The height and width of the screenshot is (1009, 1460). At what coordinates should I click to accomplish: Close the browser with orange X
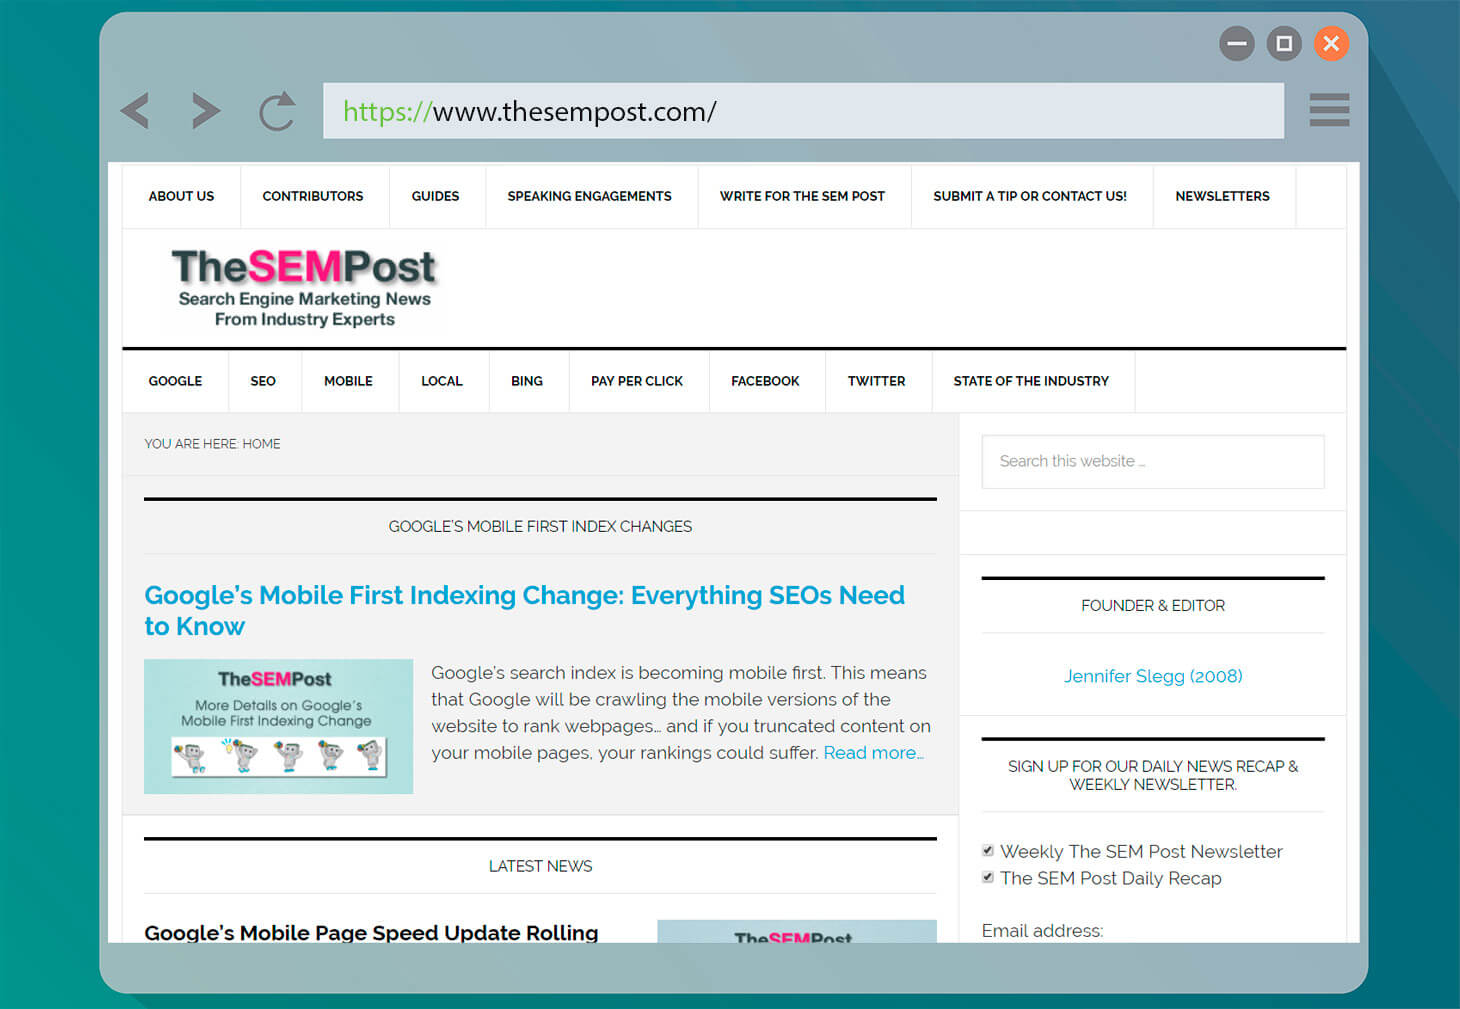pos(1331,43)
